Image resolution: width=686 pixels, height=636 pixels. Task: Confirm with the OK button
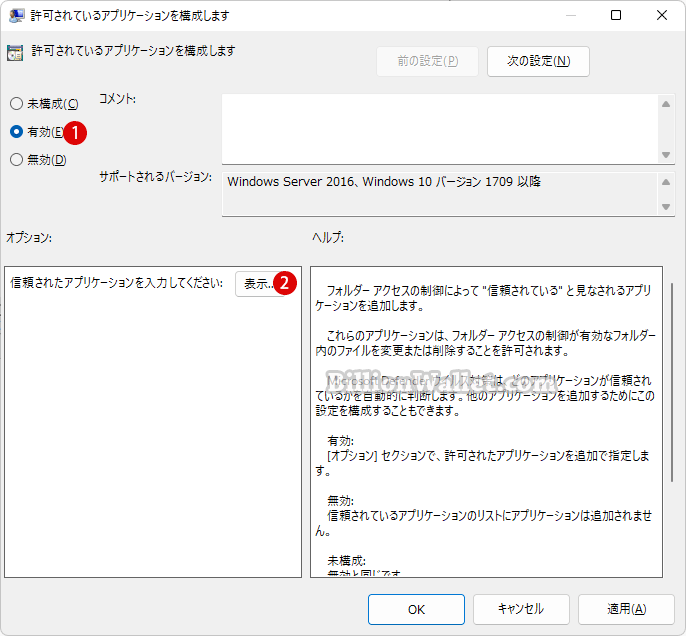click(416, 609)
